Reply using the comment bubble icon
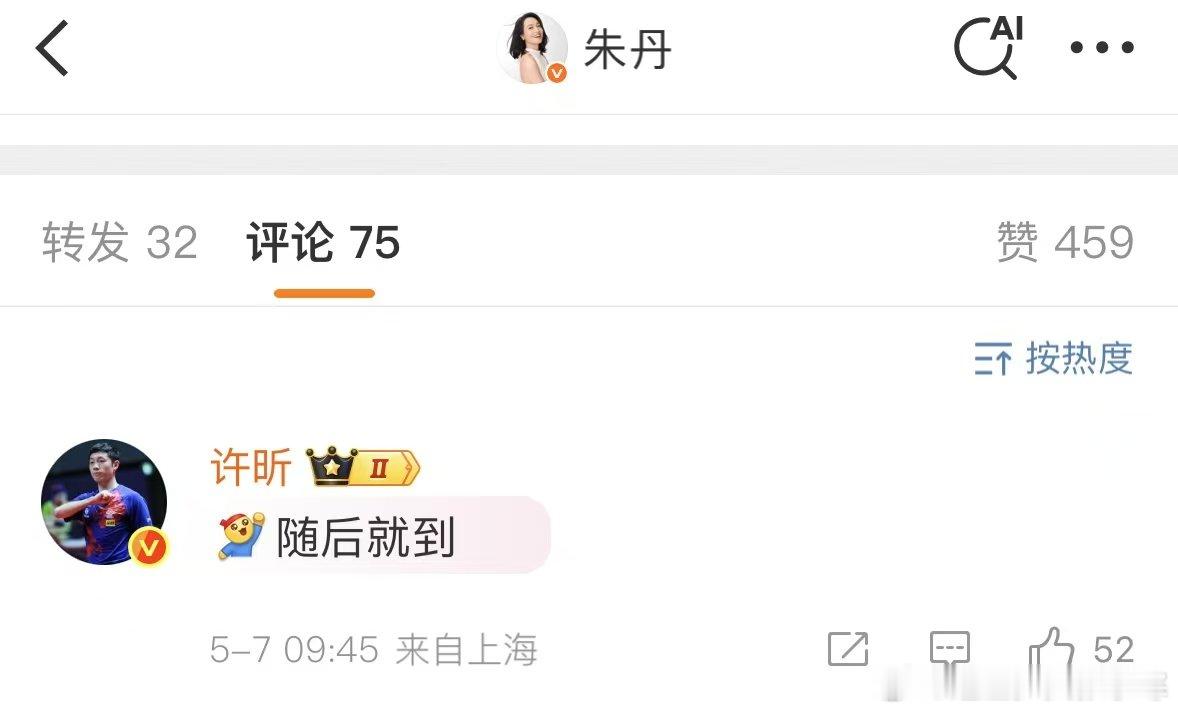Screen dimensions: 1178x713 click(950, 649)
